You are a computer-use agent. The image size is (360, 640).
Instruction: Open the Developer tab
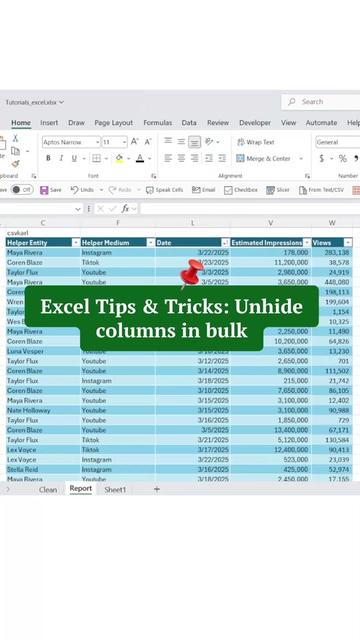[x=255, y=123]
